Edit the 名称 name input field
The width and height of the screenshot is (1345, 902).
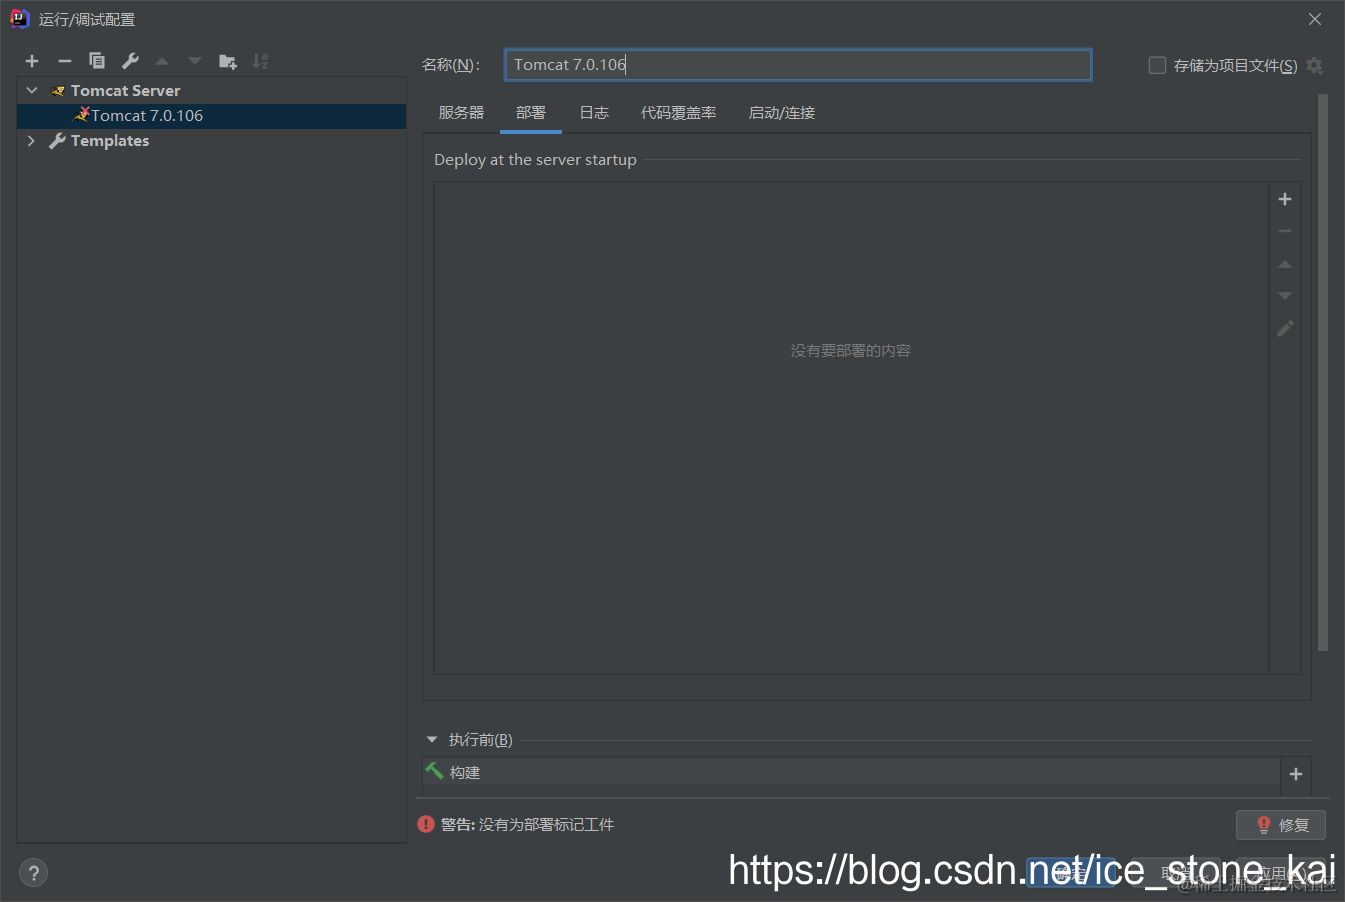[x=798, y=65]
